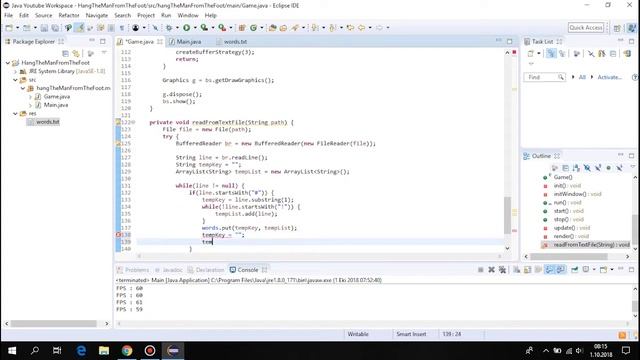The height and width of the screenshot is (360, 640).
Task: Click the Display Selected Console monitor icon
Action: coord(586,270)
